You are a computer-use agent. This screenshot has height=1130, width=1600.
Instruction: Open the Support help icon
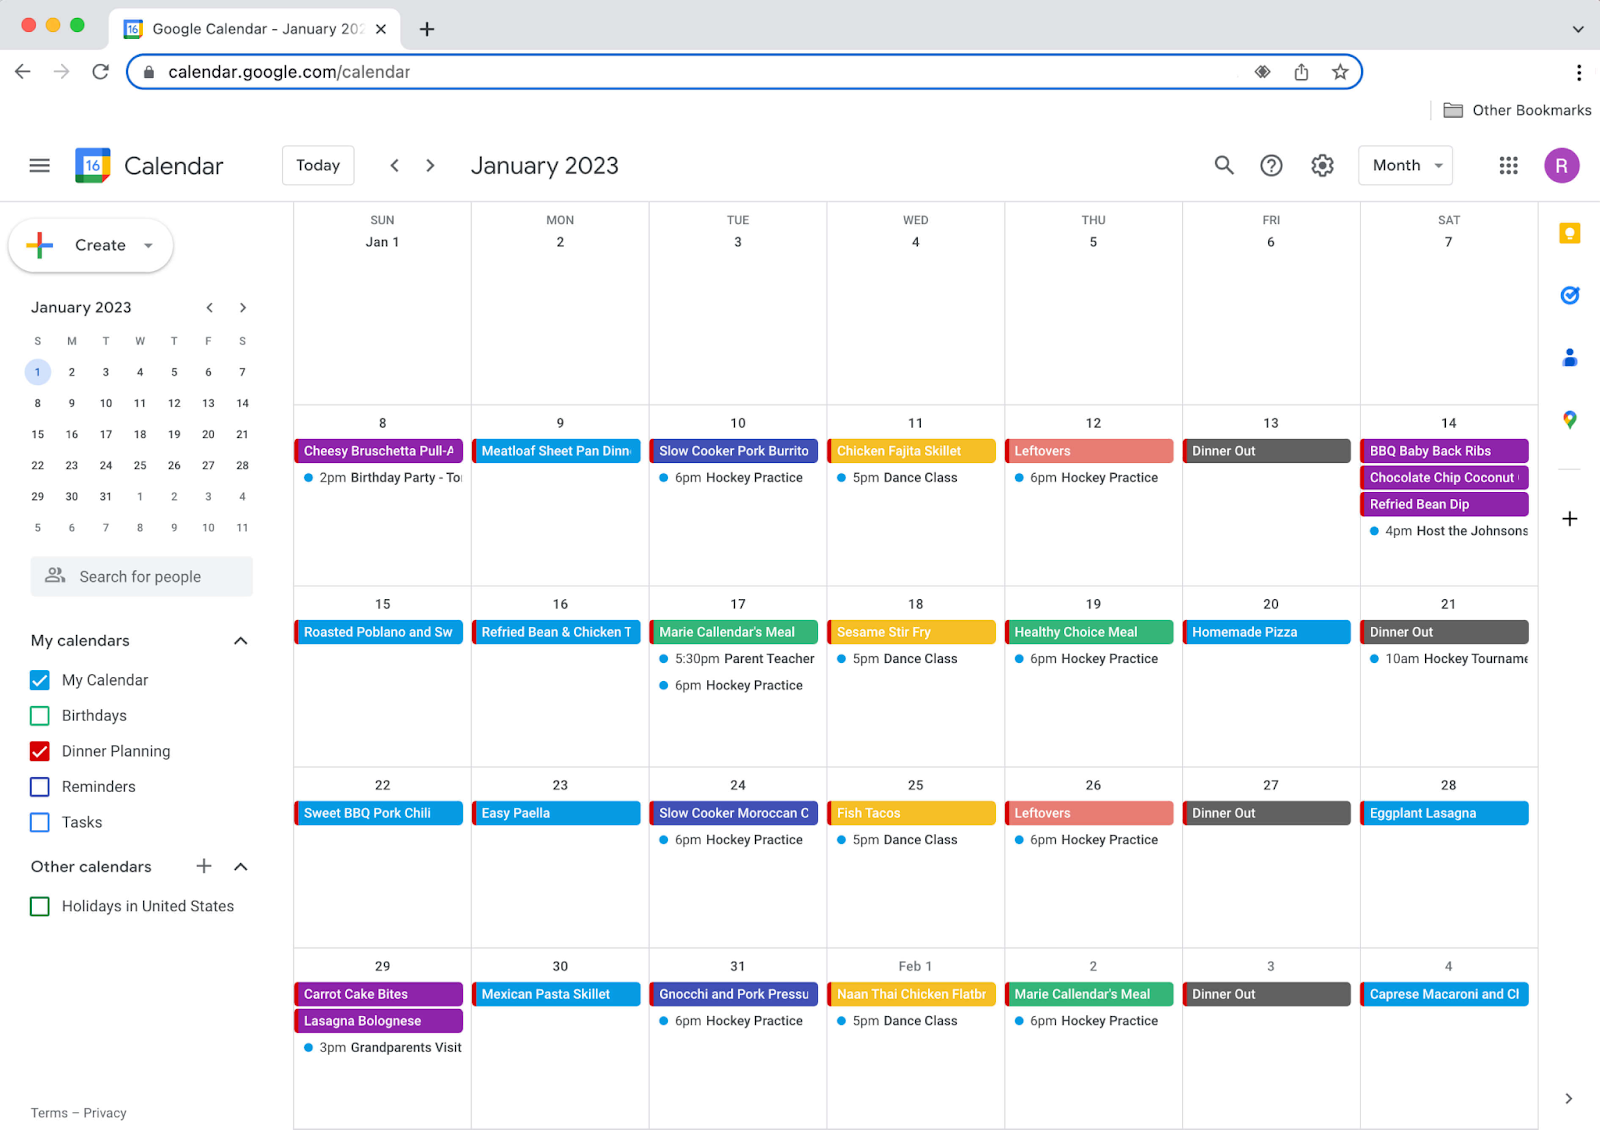tap(1271, 165)
